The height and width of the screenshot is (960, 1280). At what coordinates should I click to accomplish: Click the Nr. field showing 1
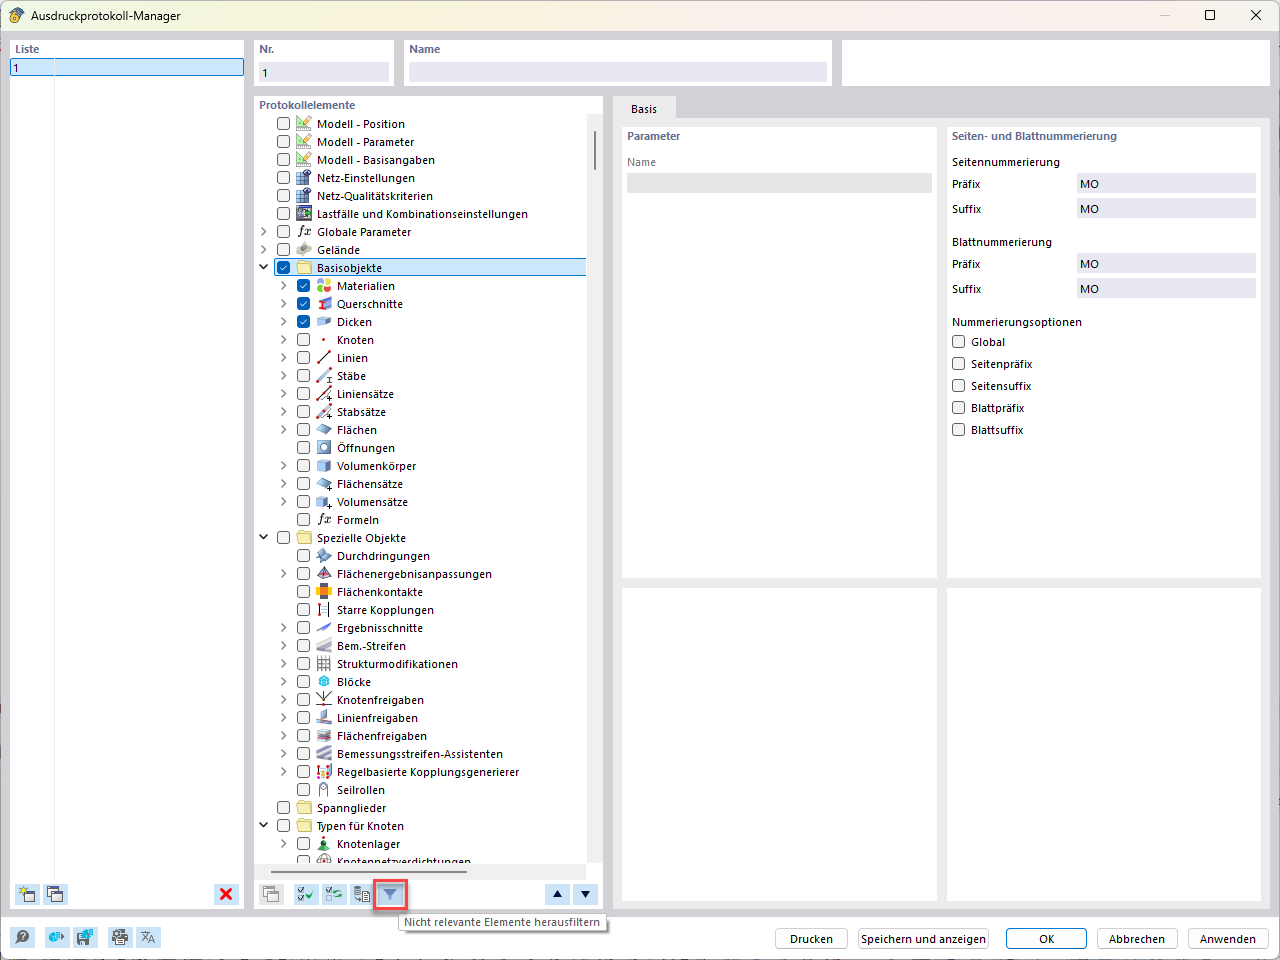click(x=324, y=72)
